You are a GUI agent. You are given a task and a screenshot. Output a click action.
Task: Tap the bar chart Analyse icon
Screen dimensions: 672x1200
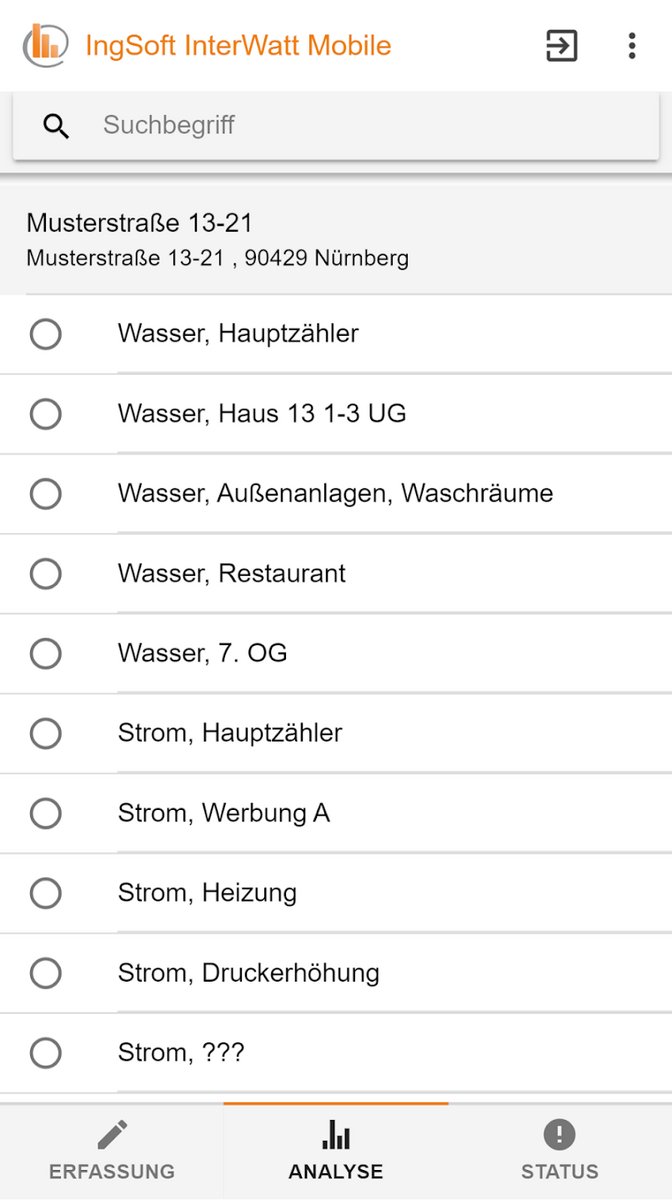(x=336, y=1135)
